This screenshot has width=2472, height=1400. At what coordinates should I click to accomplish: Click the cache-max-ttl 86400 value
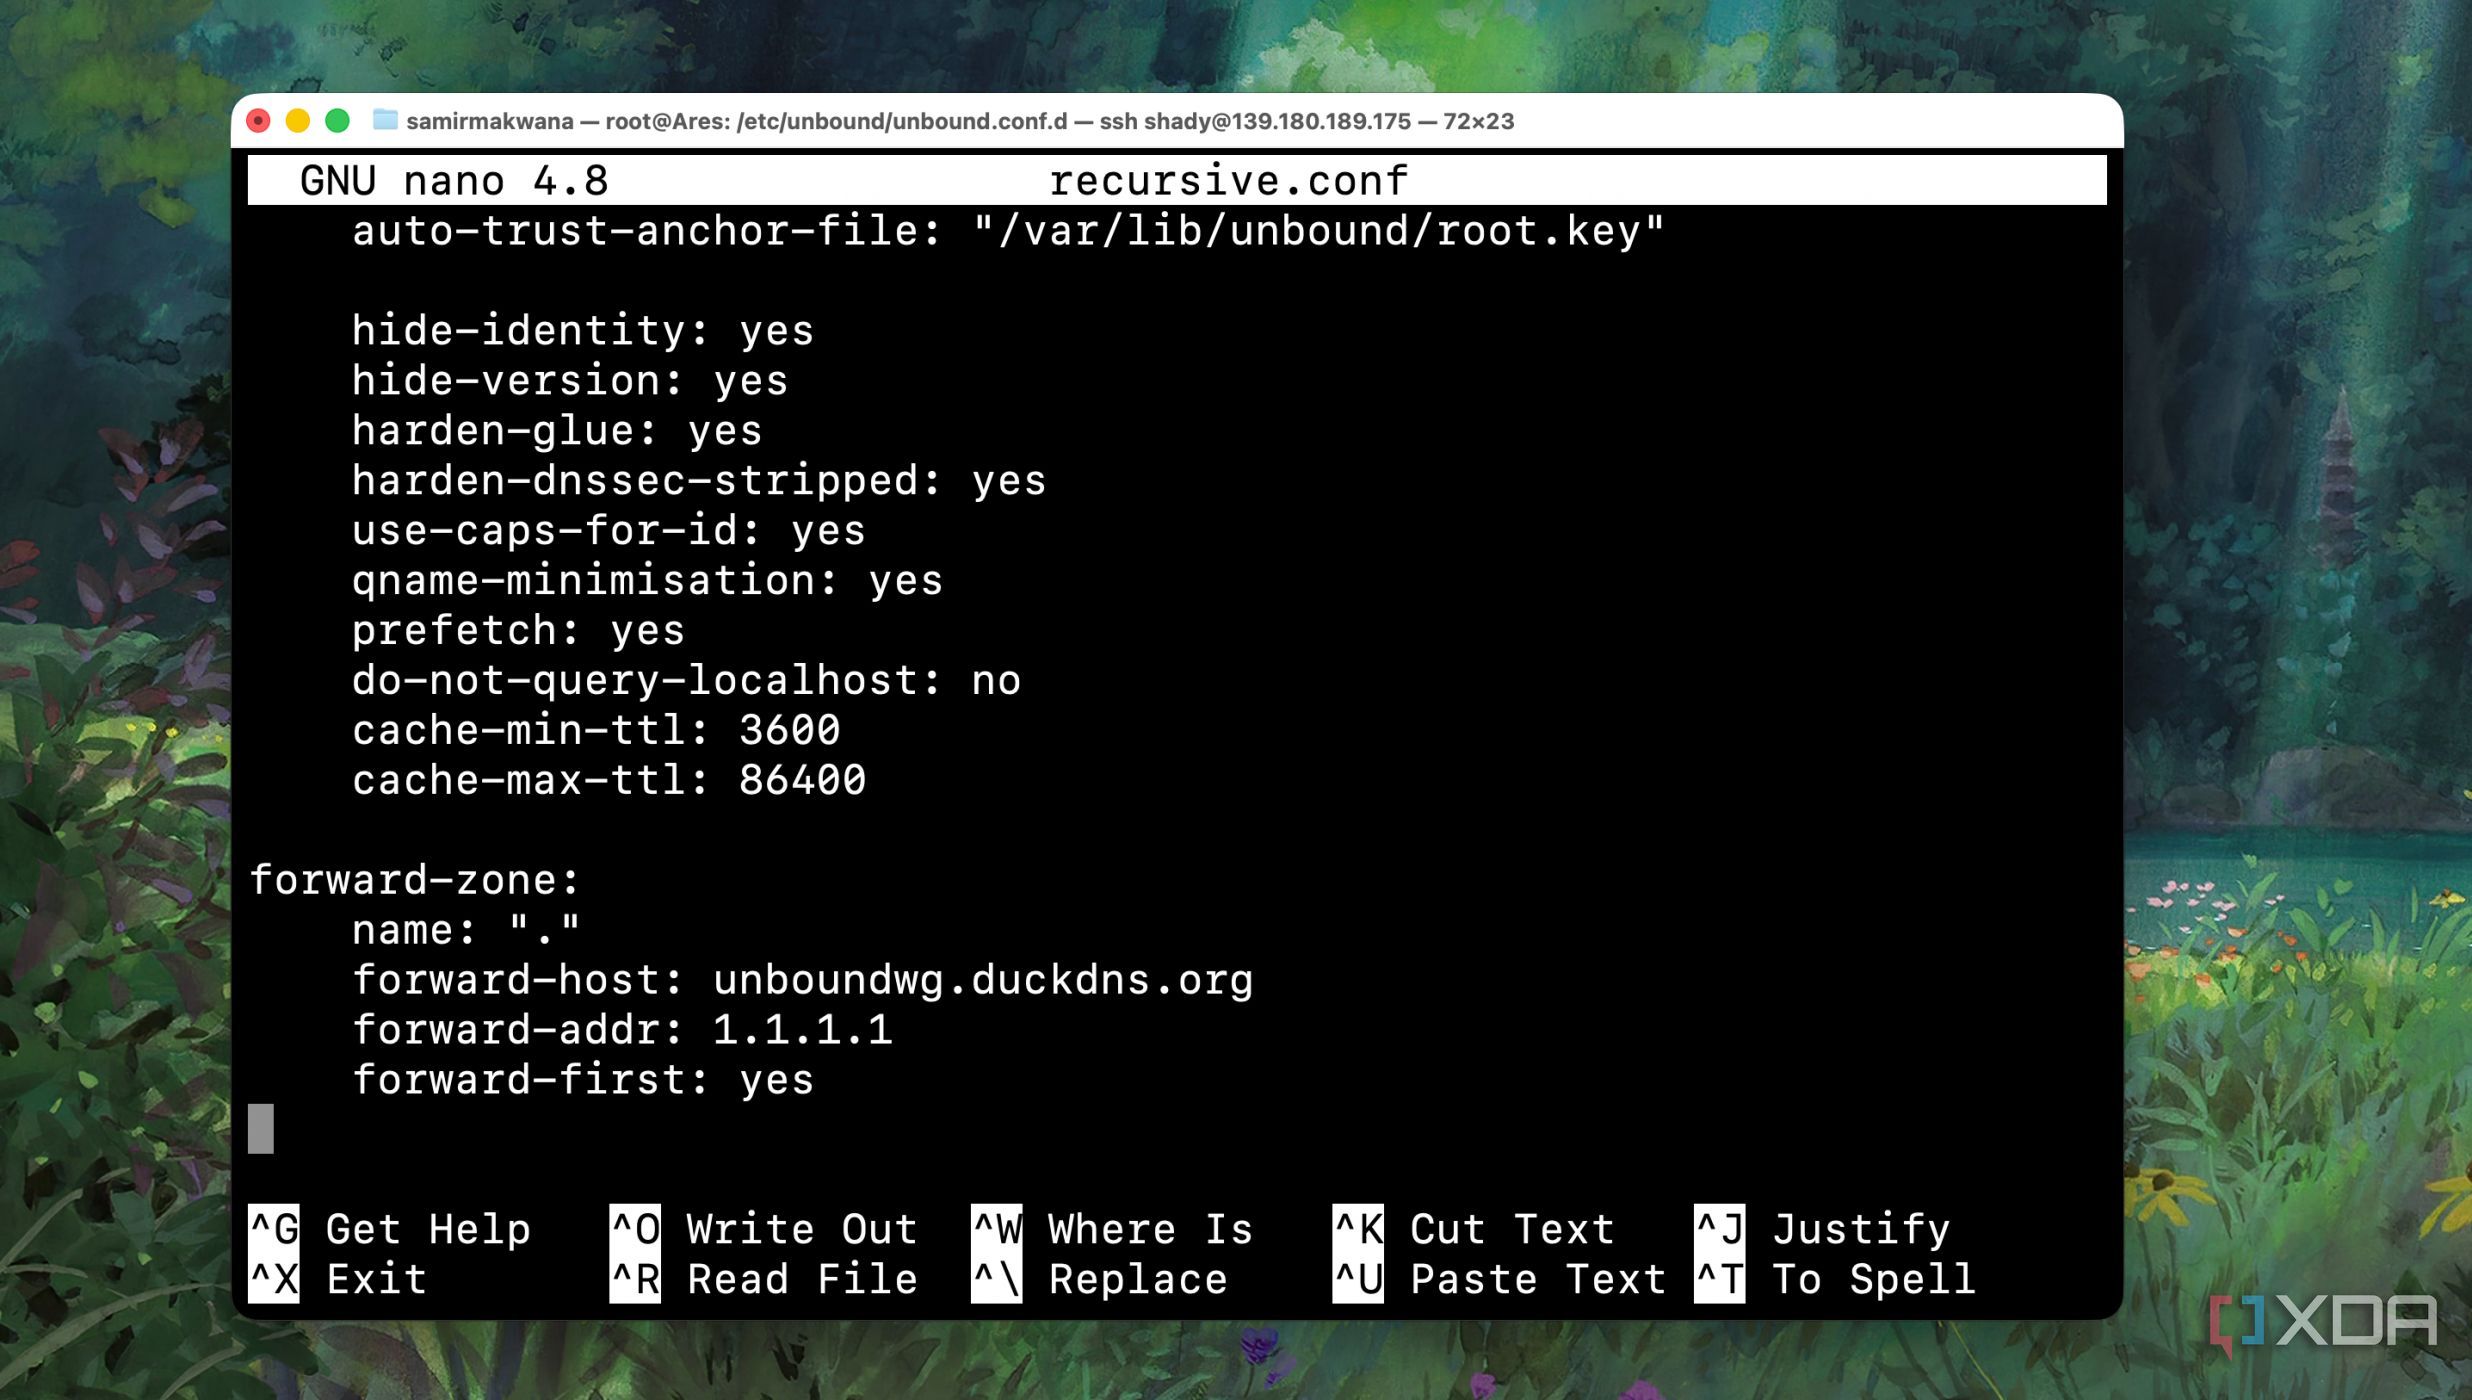click(x=802, y=780)
